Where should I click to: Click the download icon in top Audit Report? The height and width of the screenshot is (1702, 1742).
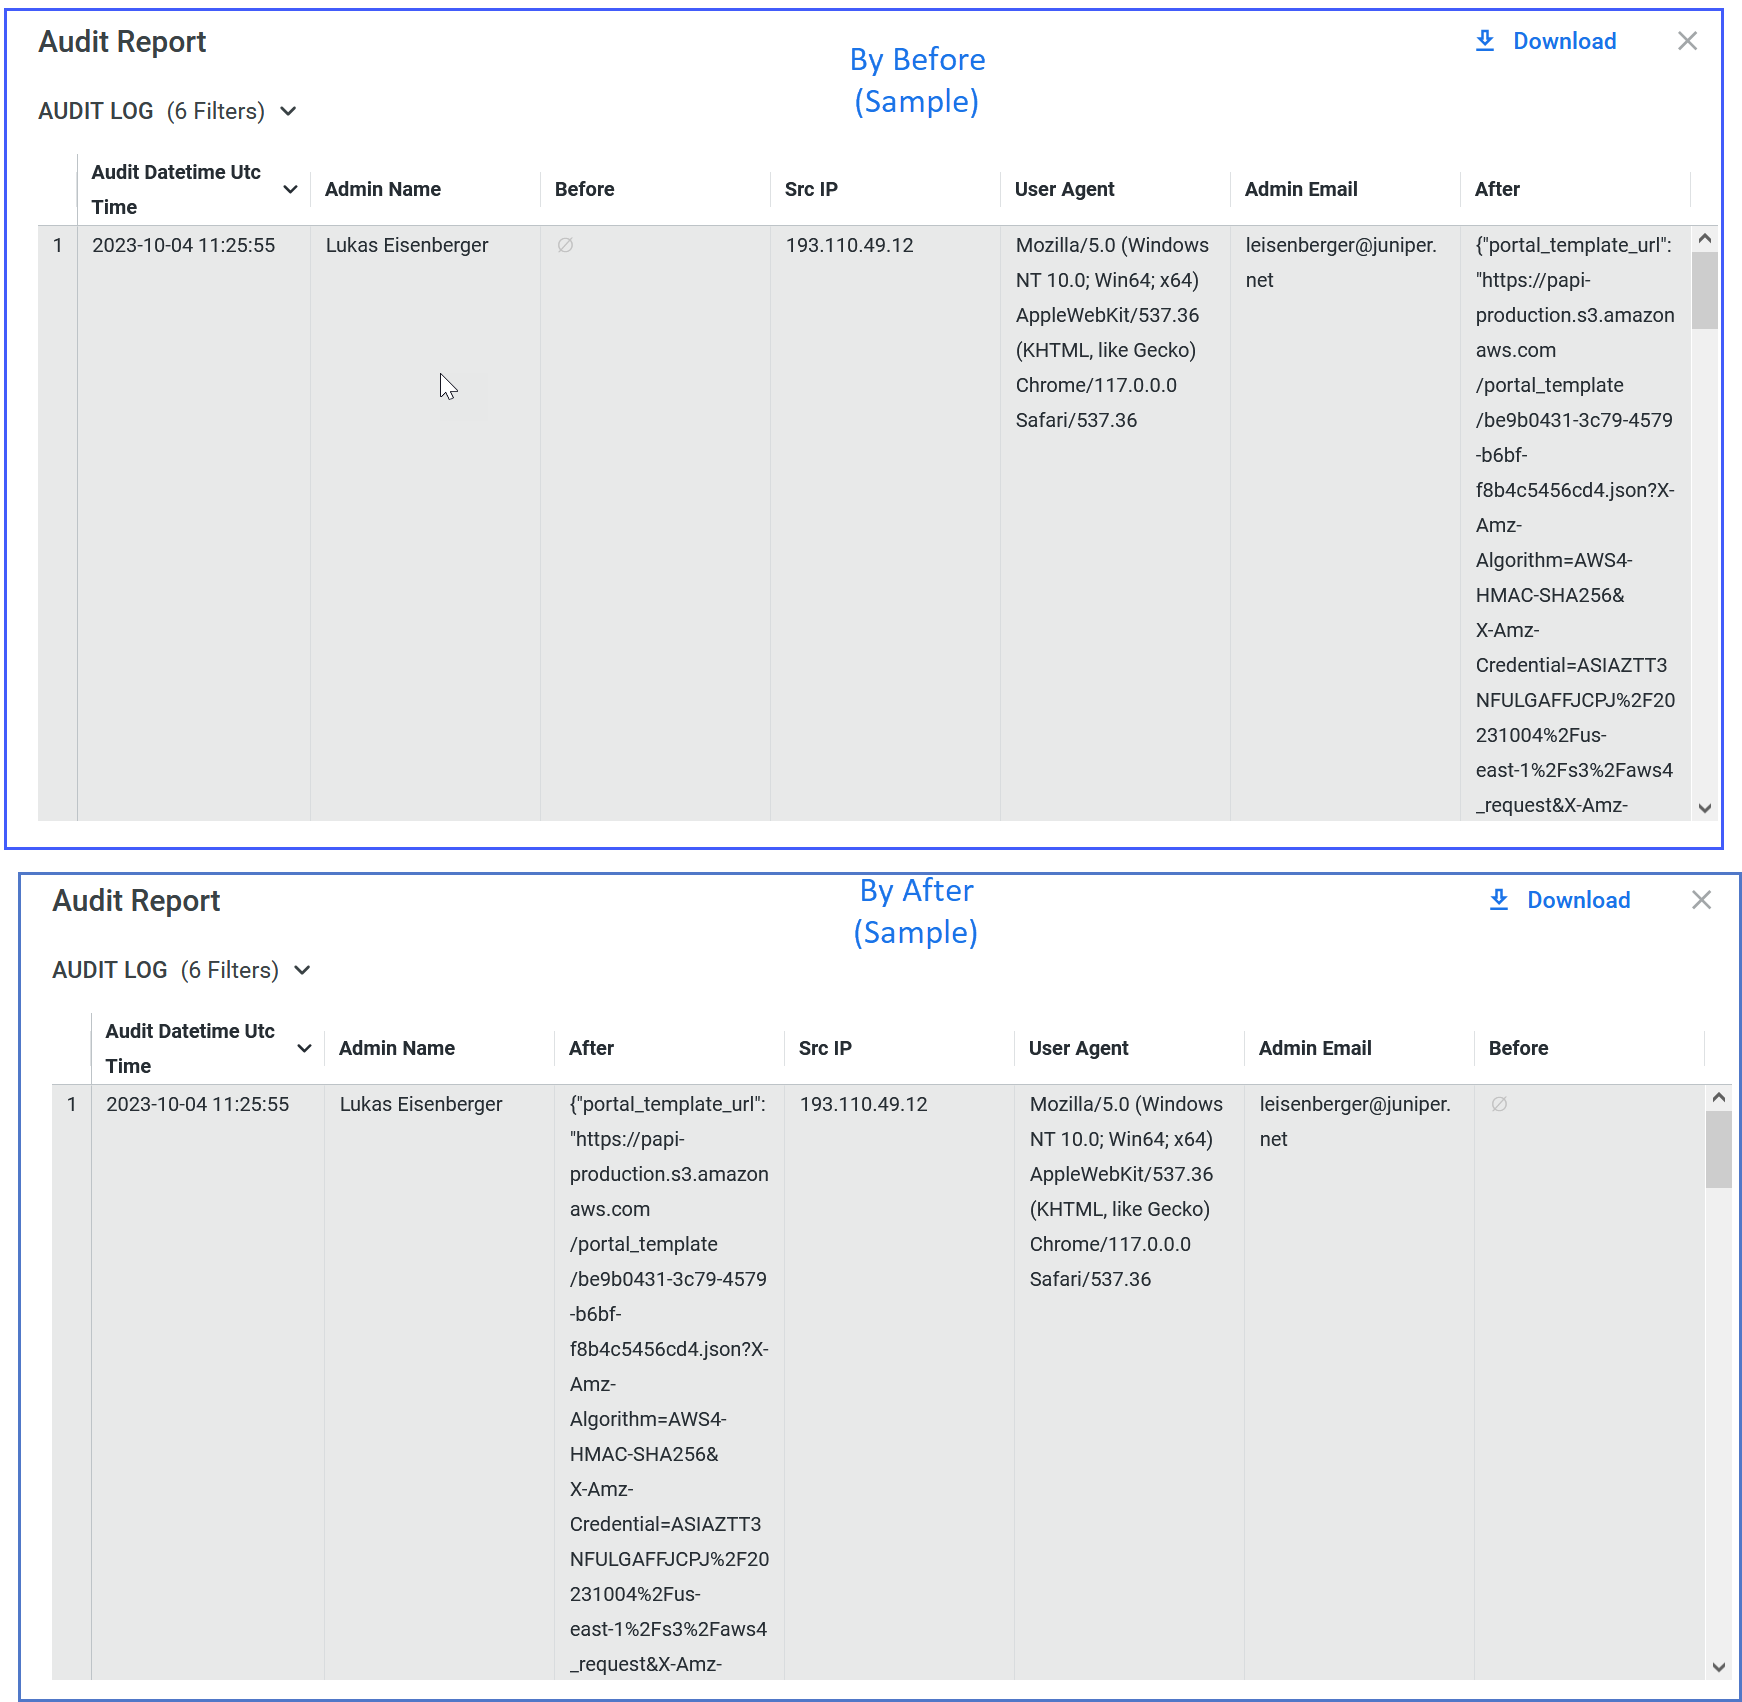[x=1485, y=41]
